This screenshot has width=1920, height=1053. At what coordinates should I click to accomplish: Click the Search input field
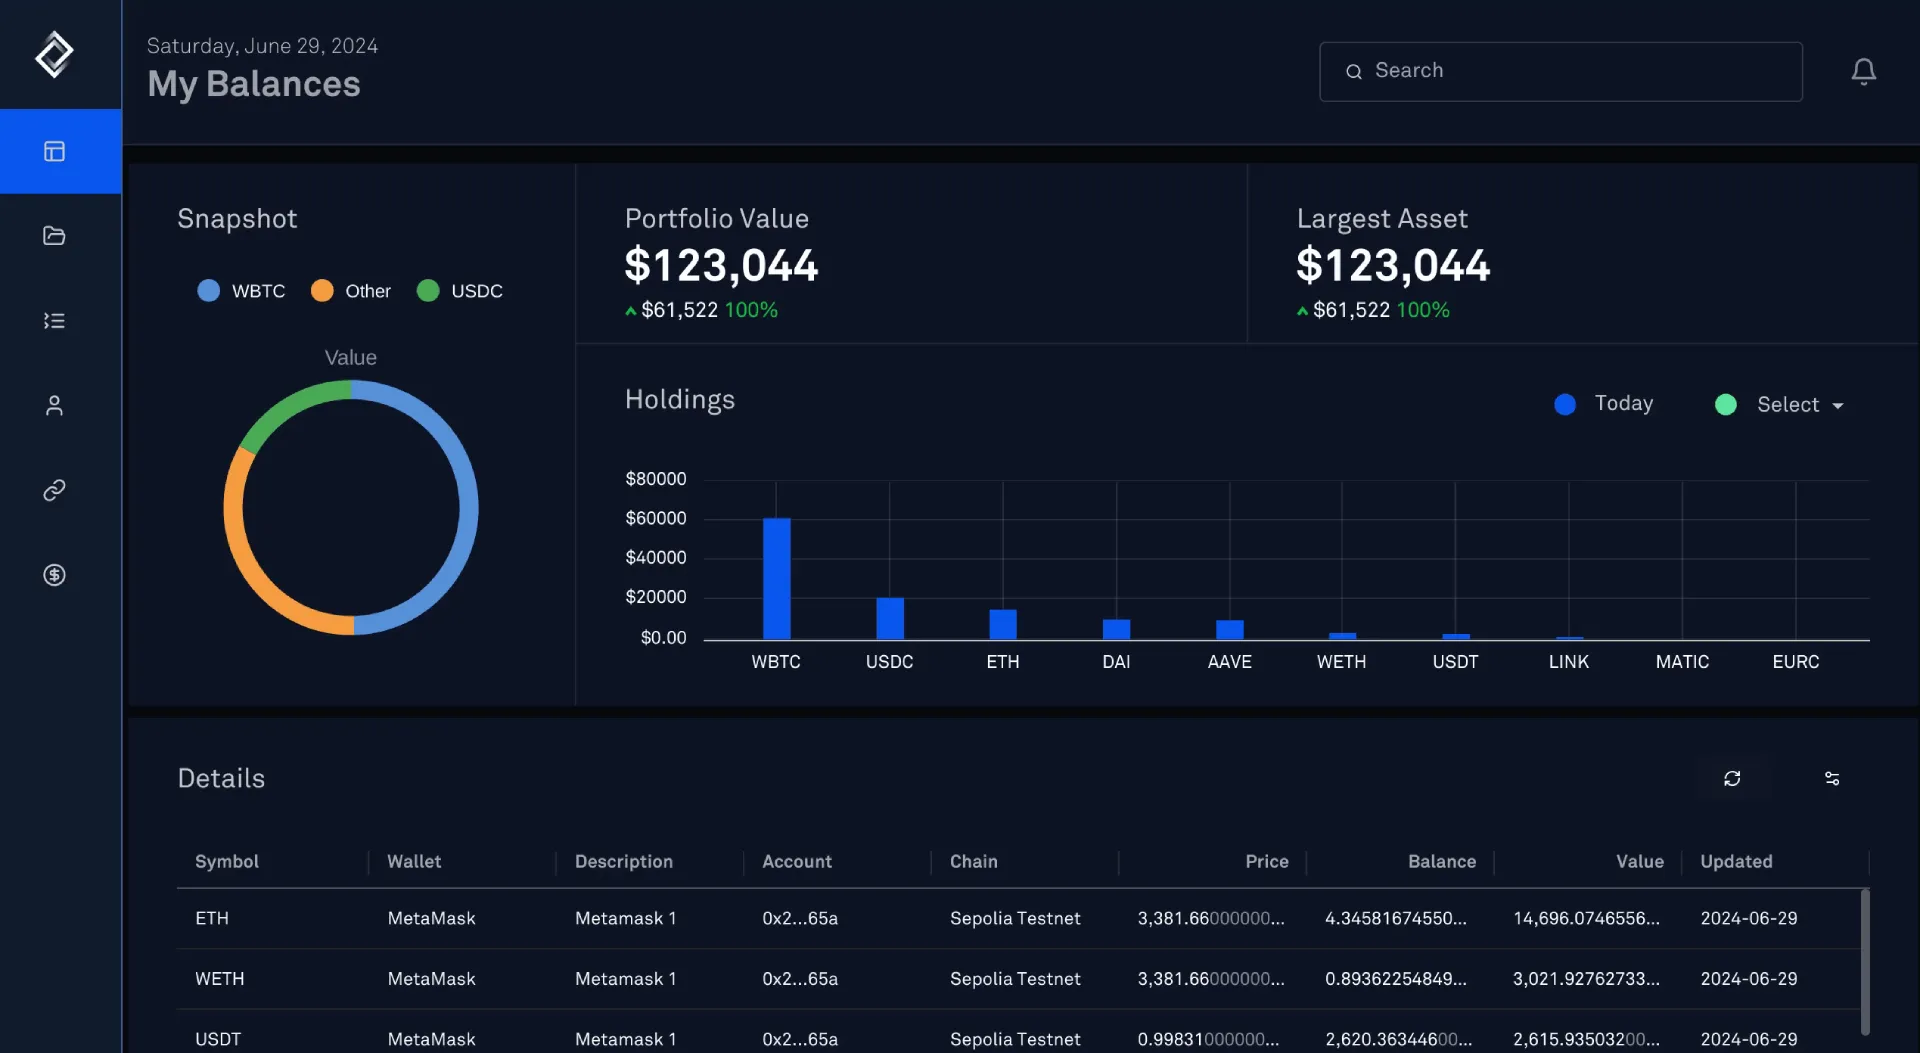[1560, 71]
